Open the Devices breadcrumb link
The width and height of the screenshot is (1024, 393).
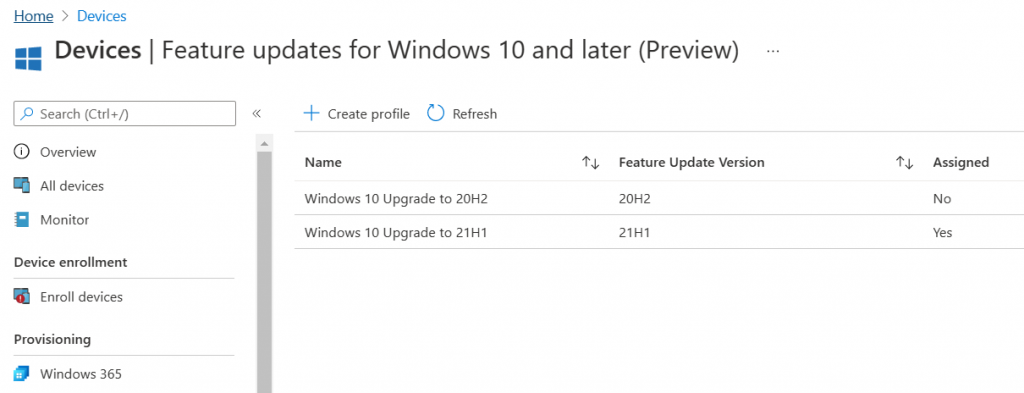pyautogui.click(x=102, y=16)
